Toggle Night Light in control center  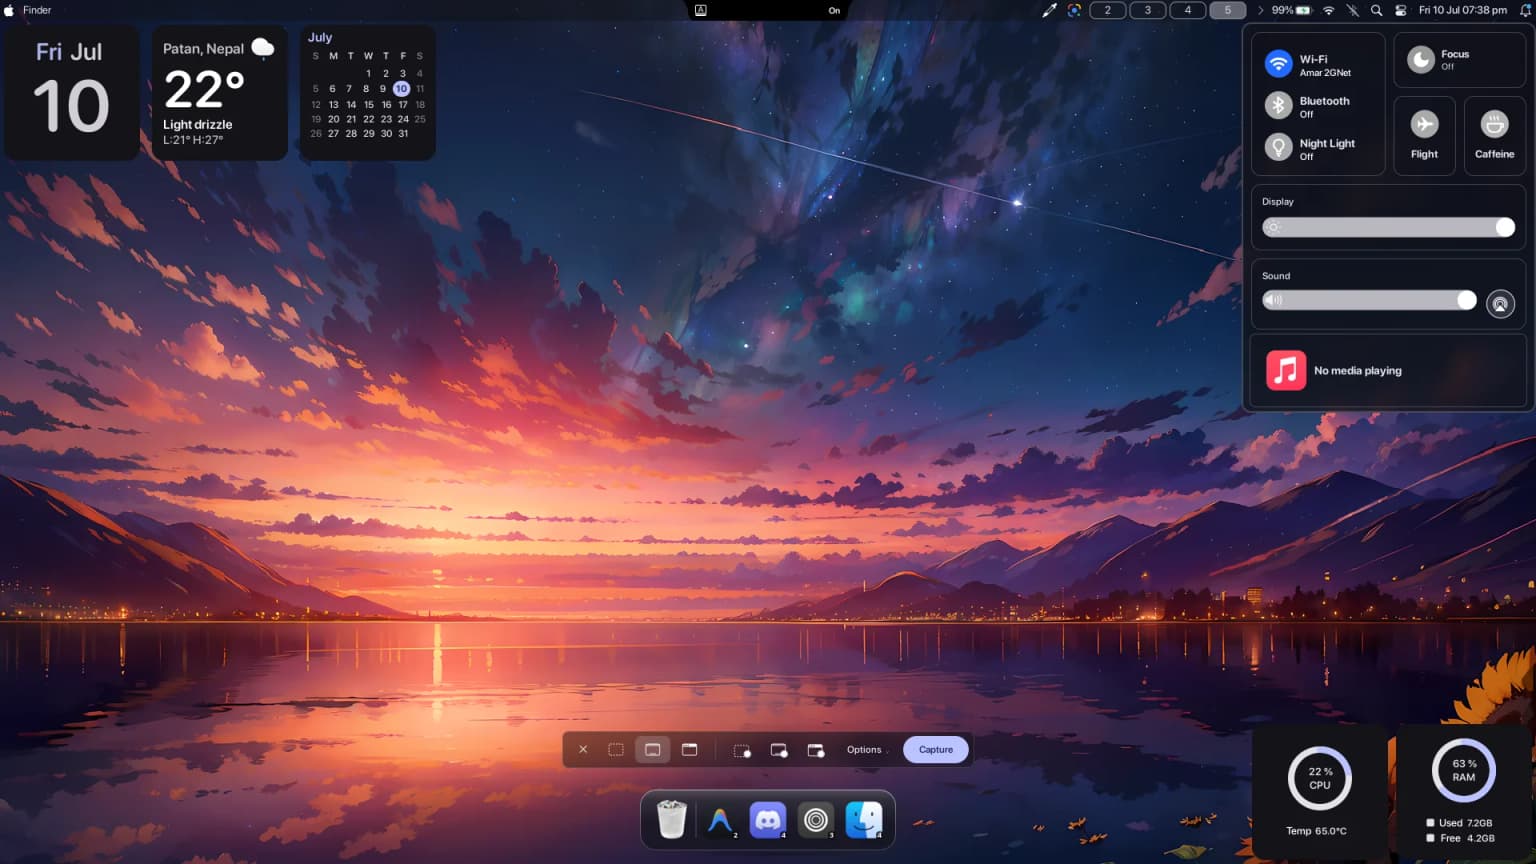click(1278, 147)
